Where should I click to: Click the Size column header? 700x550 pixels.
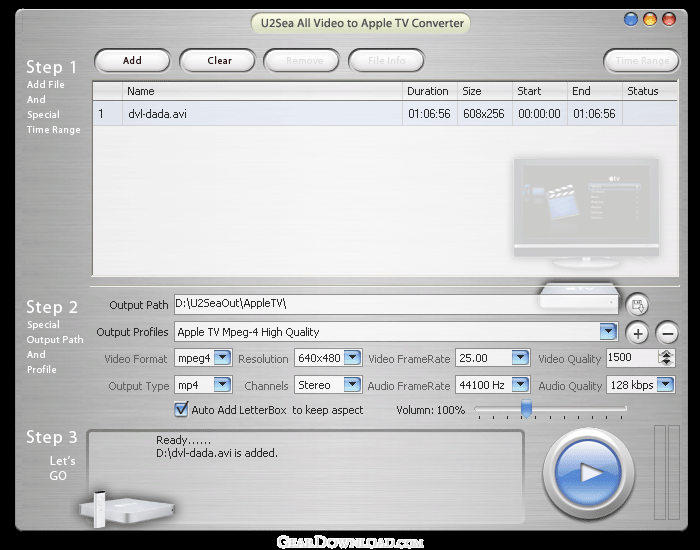pos(485,91)
